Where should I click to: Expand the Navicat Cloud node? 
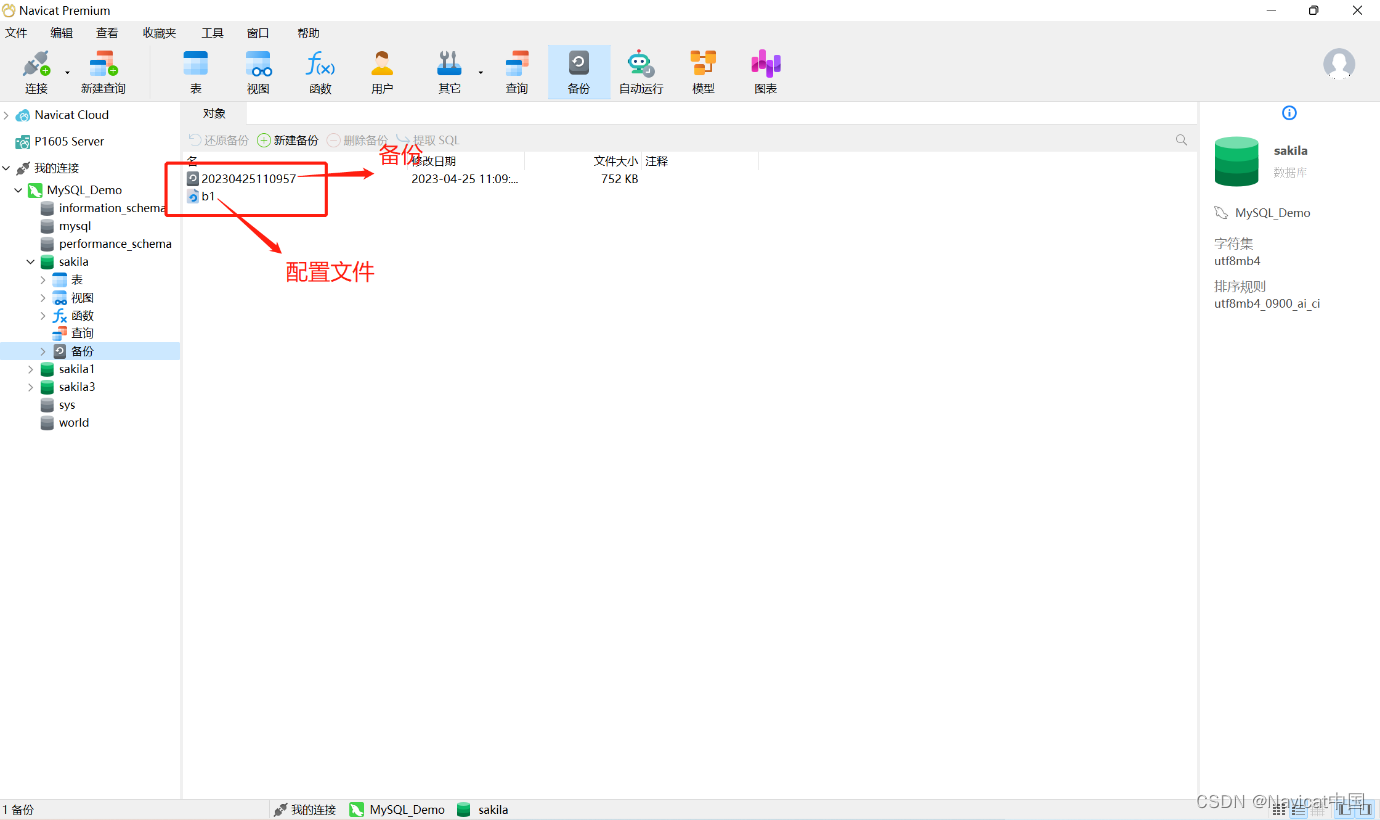(6, 115)
